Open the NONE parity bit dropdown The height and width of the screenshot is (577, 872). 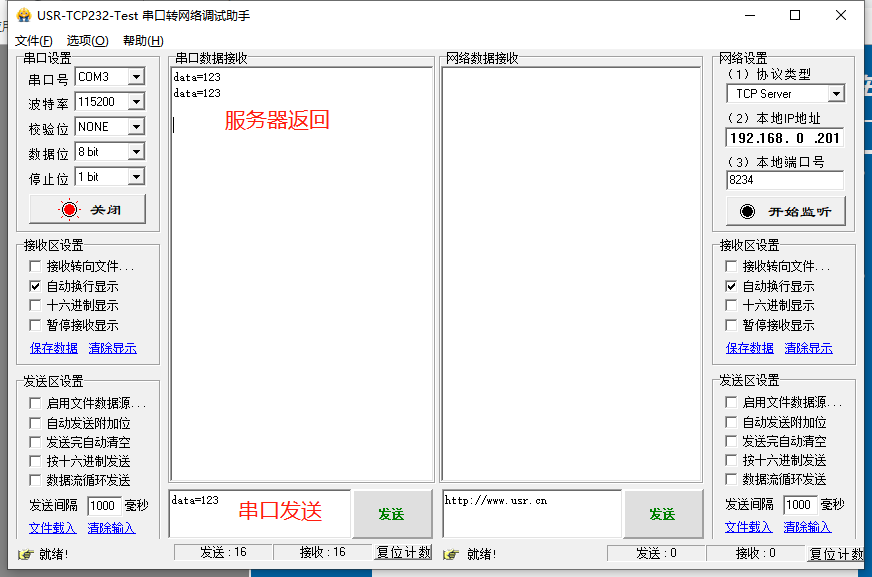coord(136,127)
